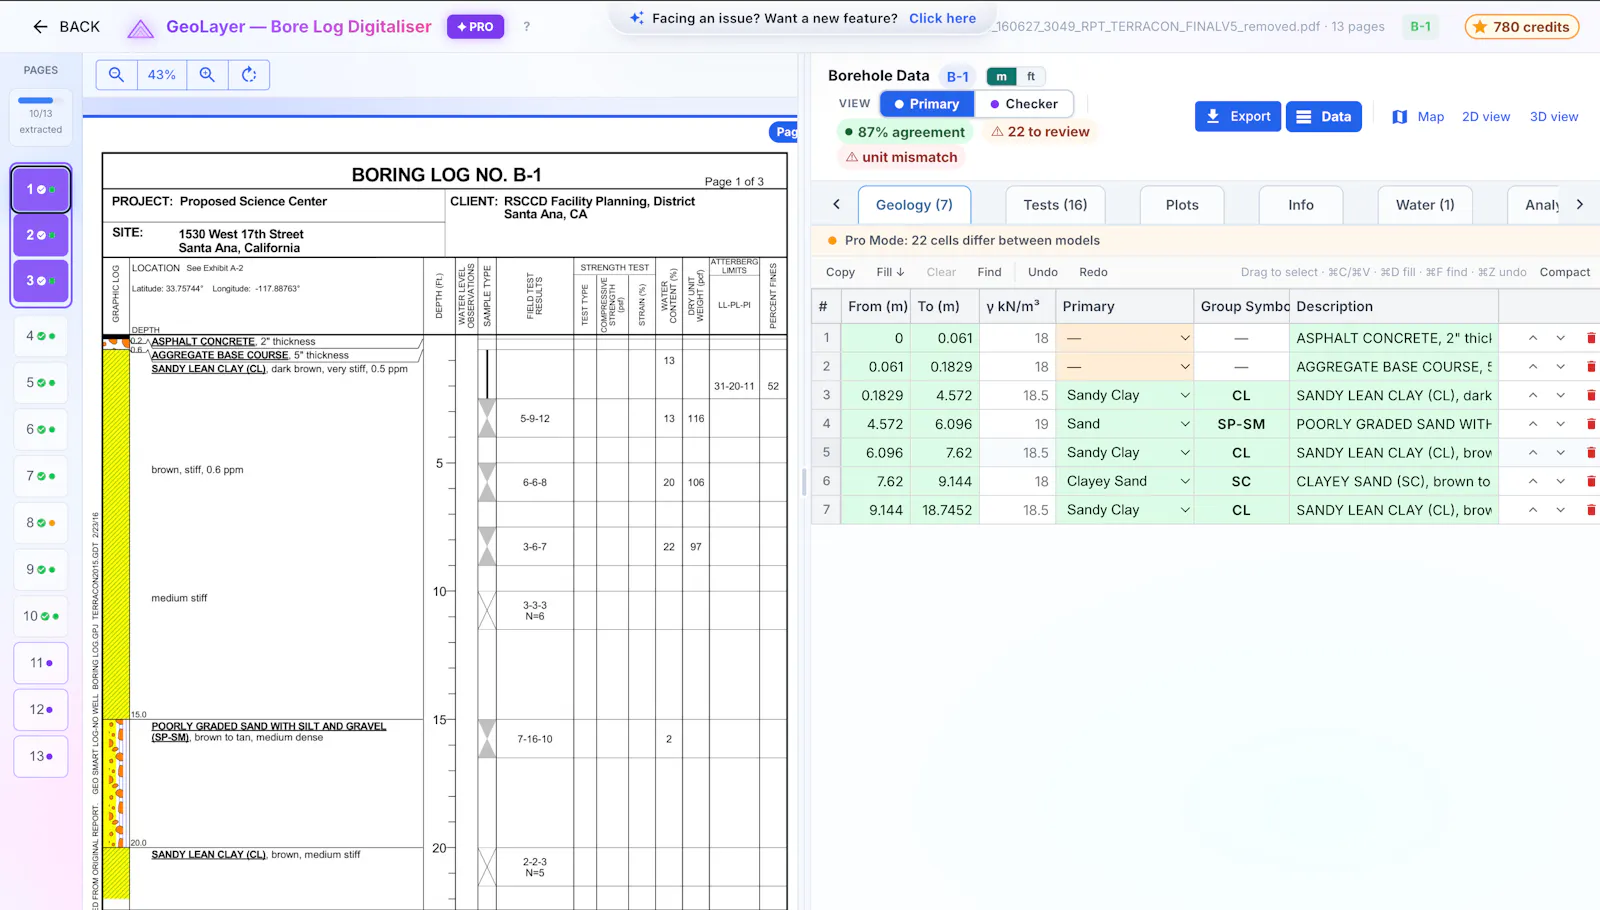Select page 4 thumbnail
1600x910 pixels.
[x=41, y=336]
